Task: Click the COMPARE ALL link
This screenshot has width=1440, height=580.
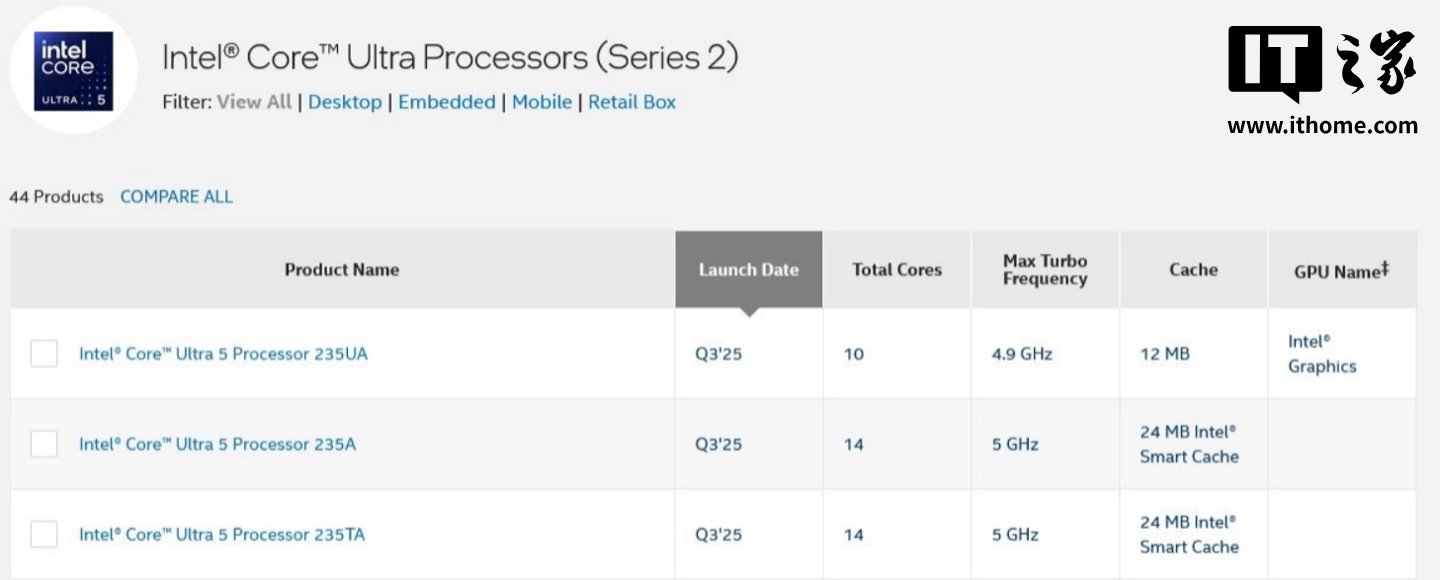Action: click(x=176, y=197)
